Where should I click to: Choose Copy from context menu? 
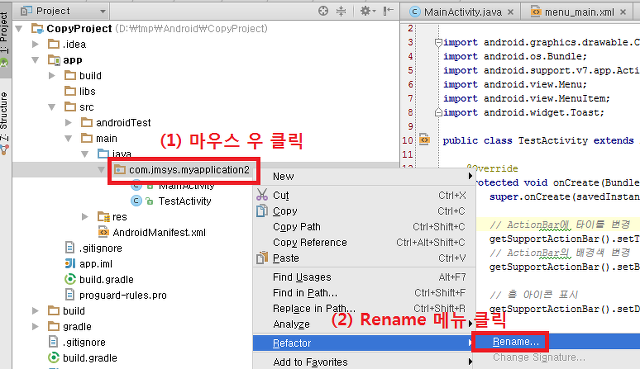pyautogui.click(x=364, y=211)
